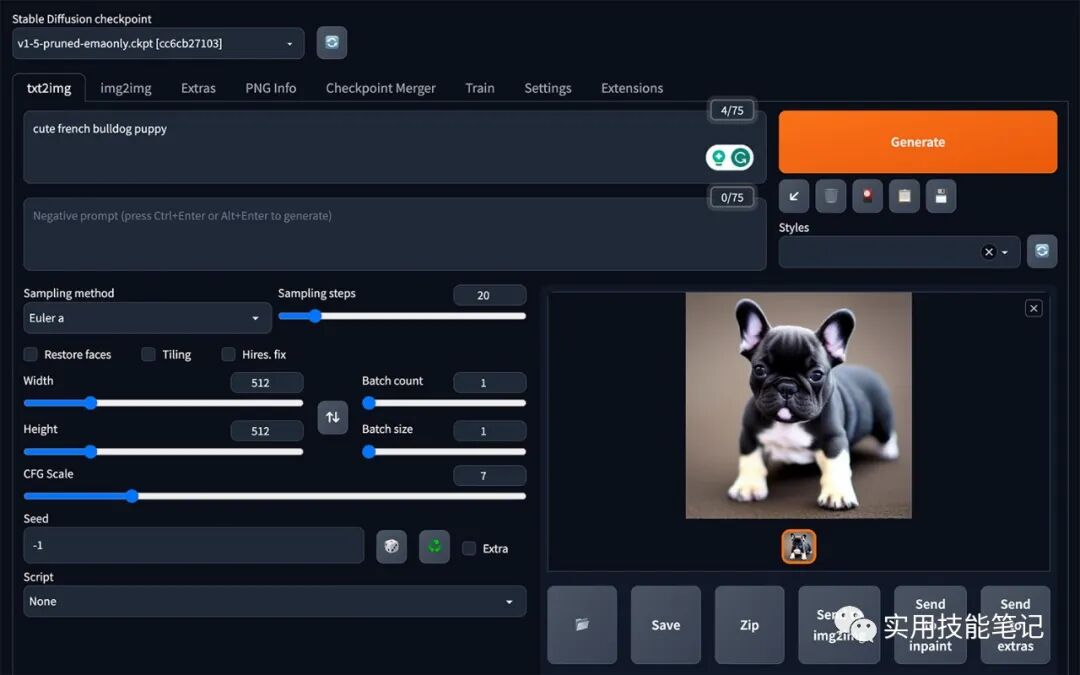Clear the Styles selection with X
Screen dimensions: 1080x675
(988, 252)
